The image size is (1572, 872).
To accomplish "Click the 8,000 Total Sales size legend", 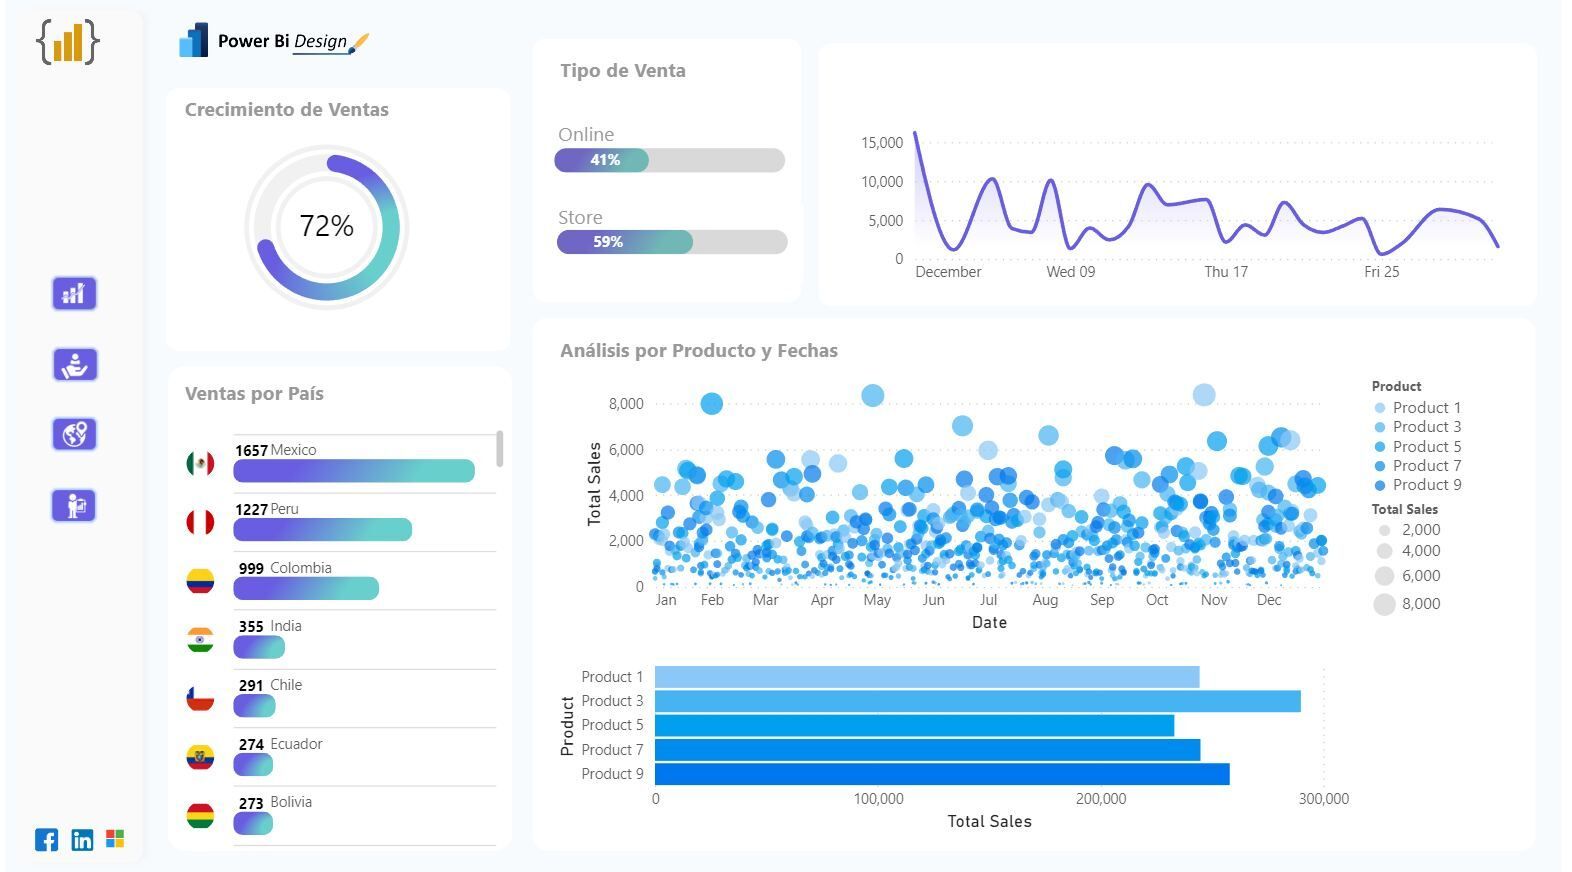I will (1408, 604).
